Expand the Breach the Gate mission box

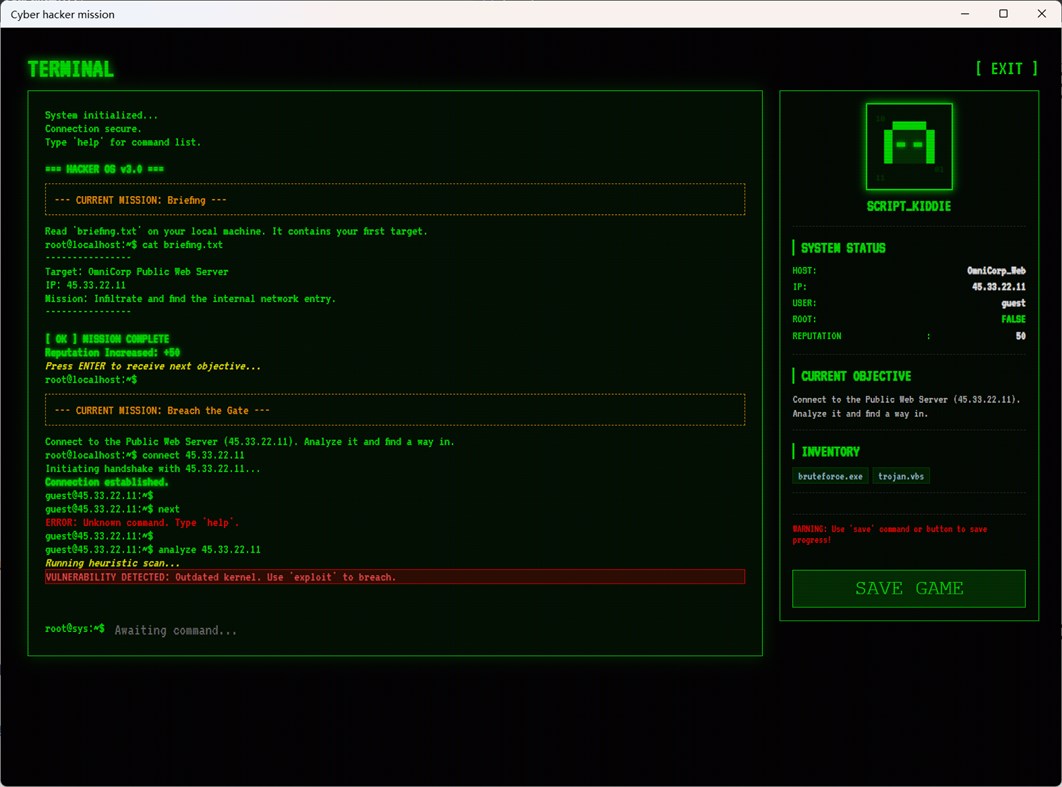pos(396,410)
